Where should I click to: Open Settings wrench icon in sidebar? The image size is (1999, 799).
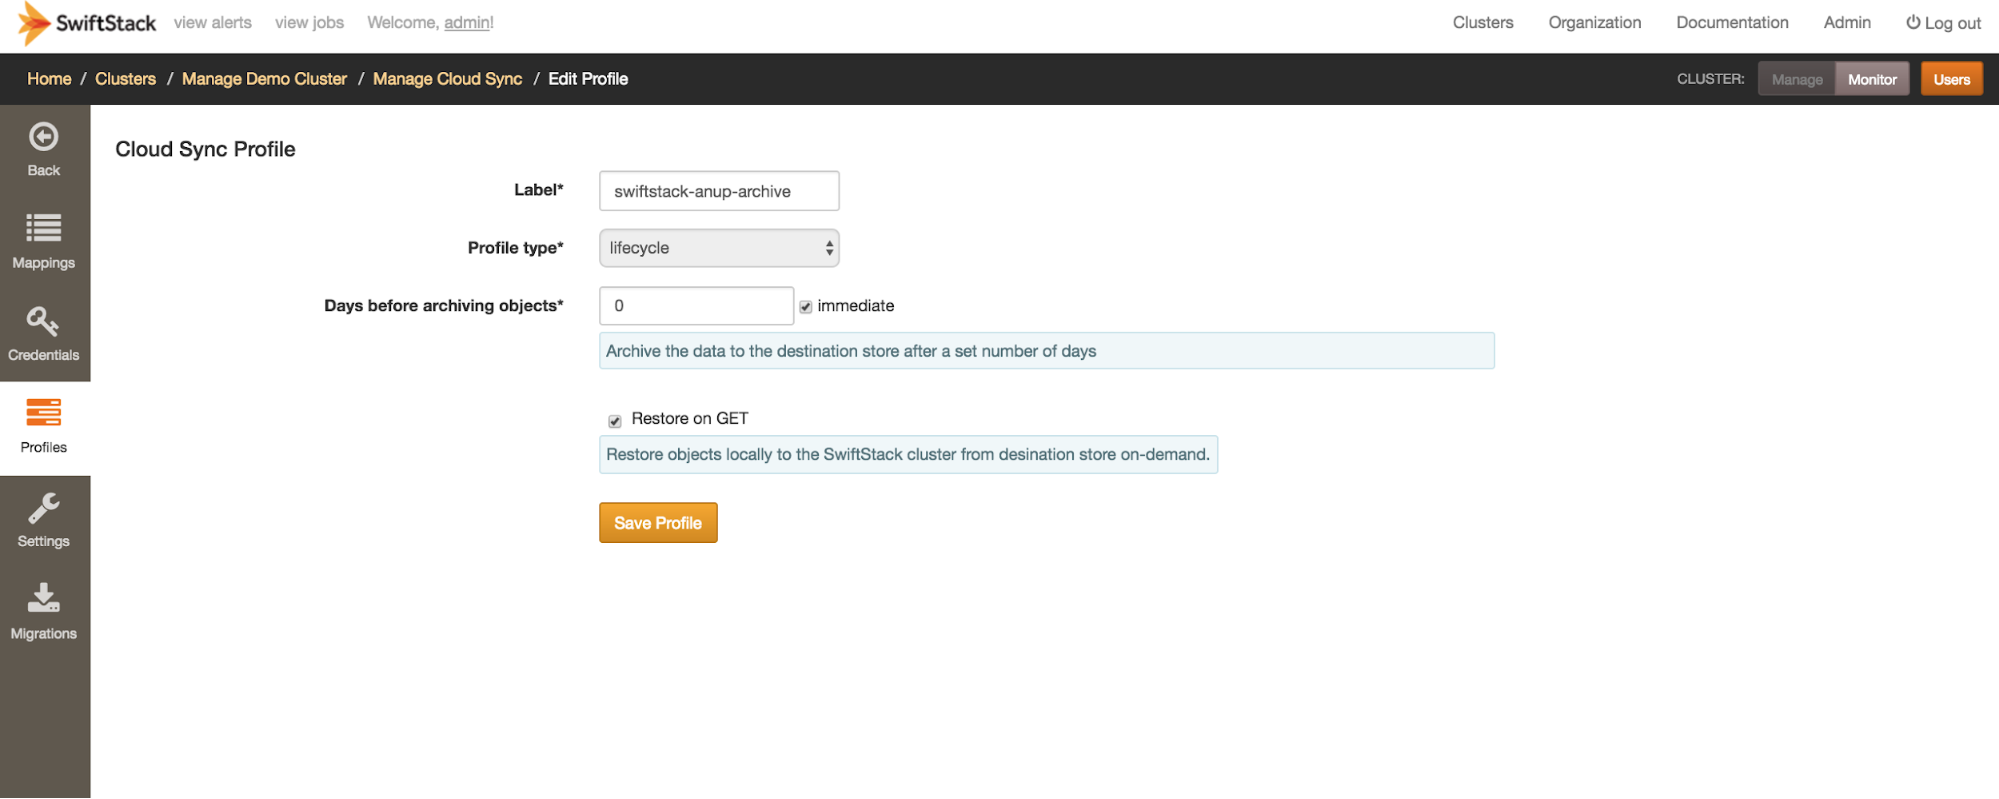click(44, 508)
